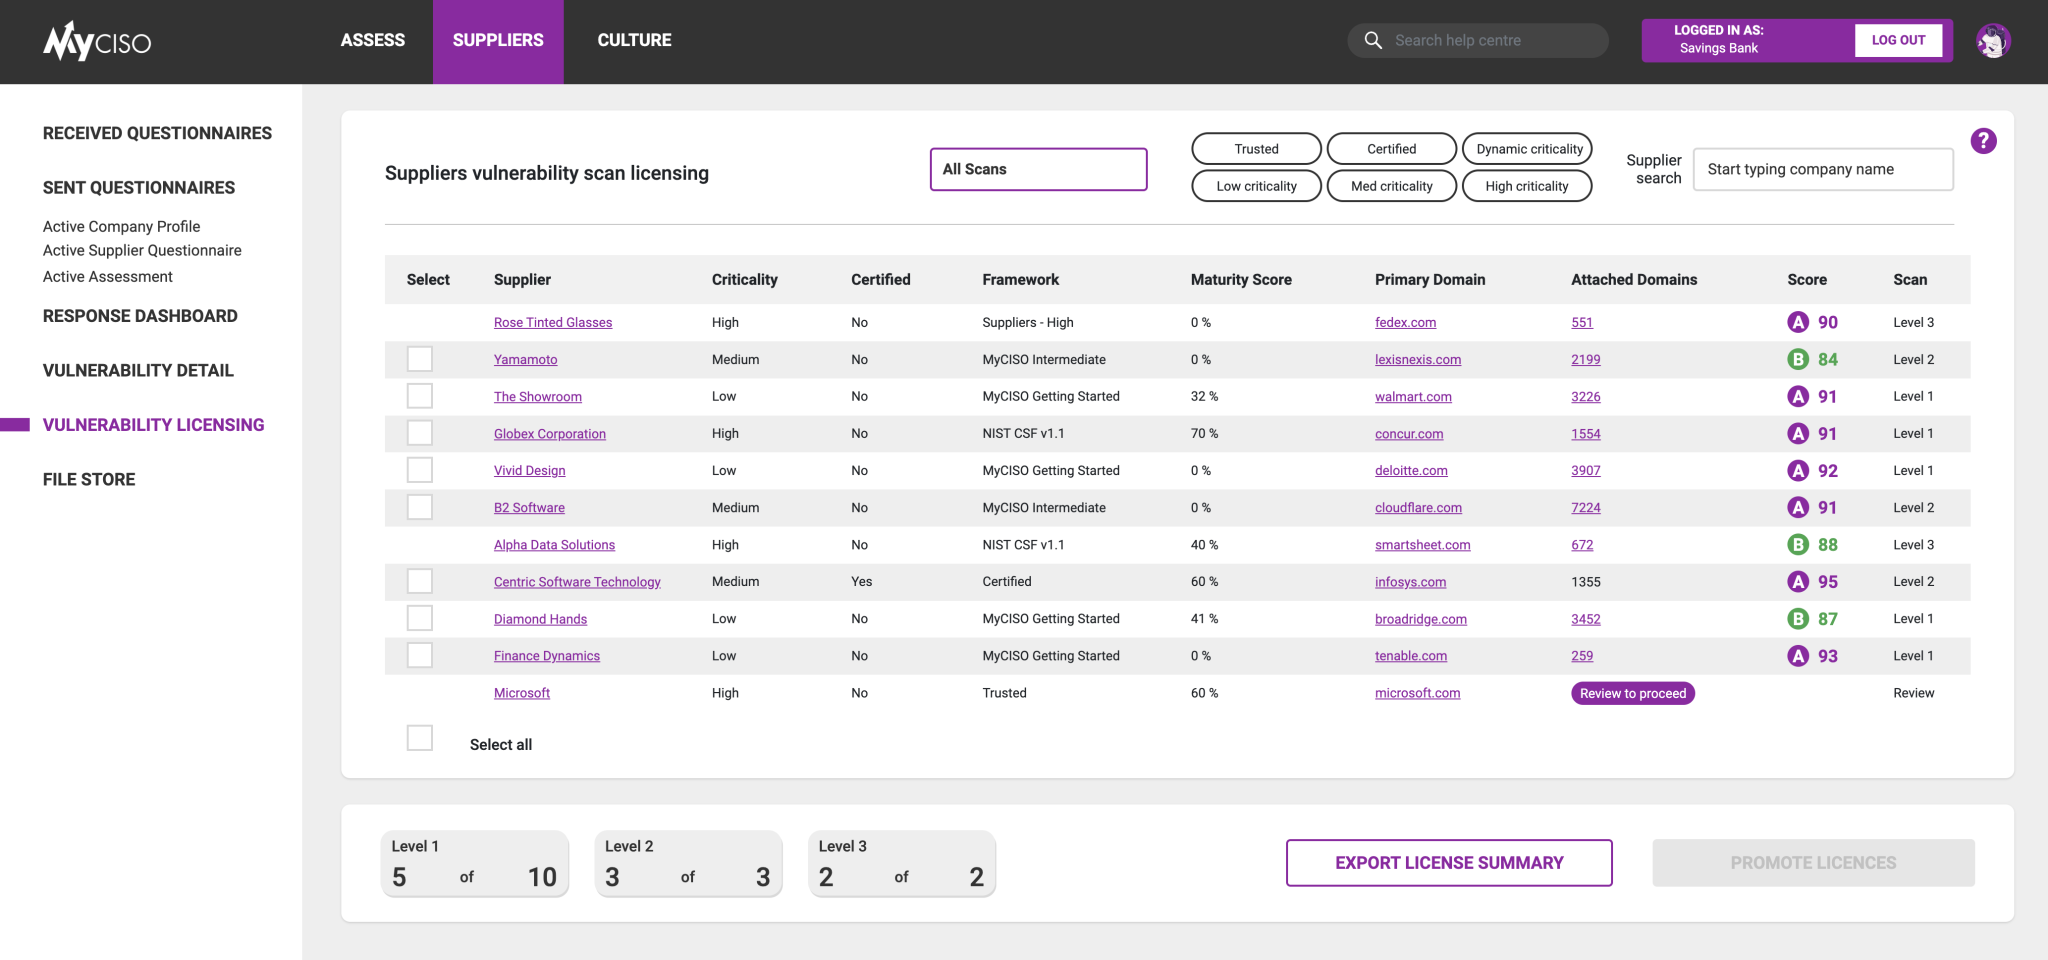Switch to the CULTURE tab

click(x=634, y=40)
